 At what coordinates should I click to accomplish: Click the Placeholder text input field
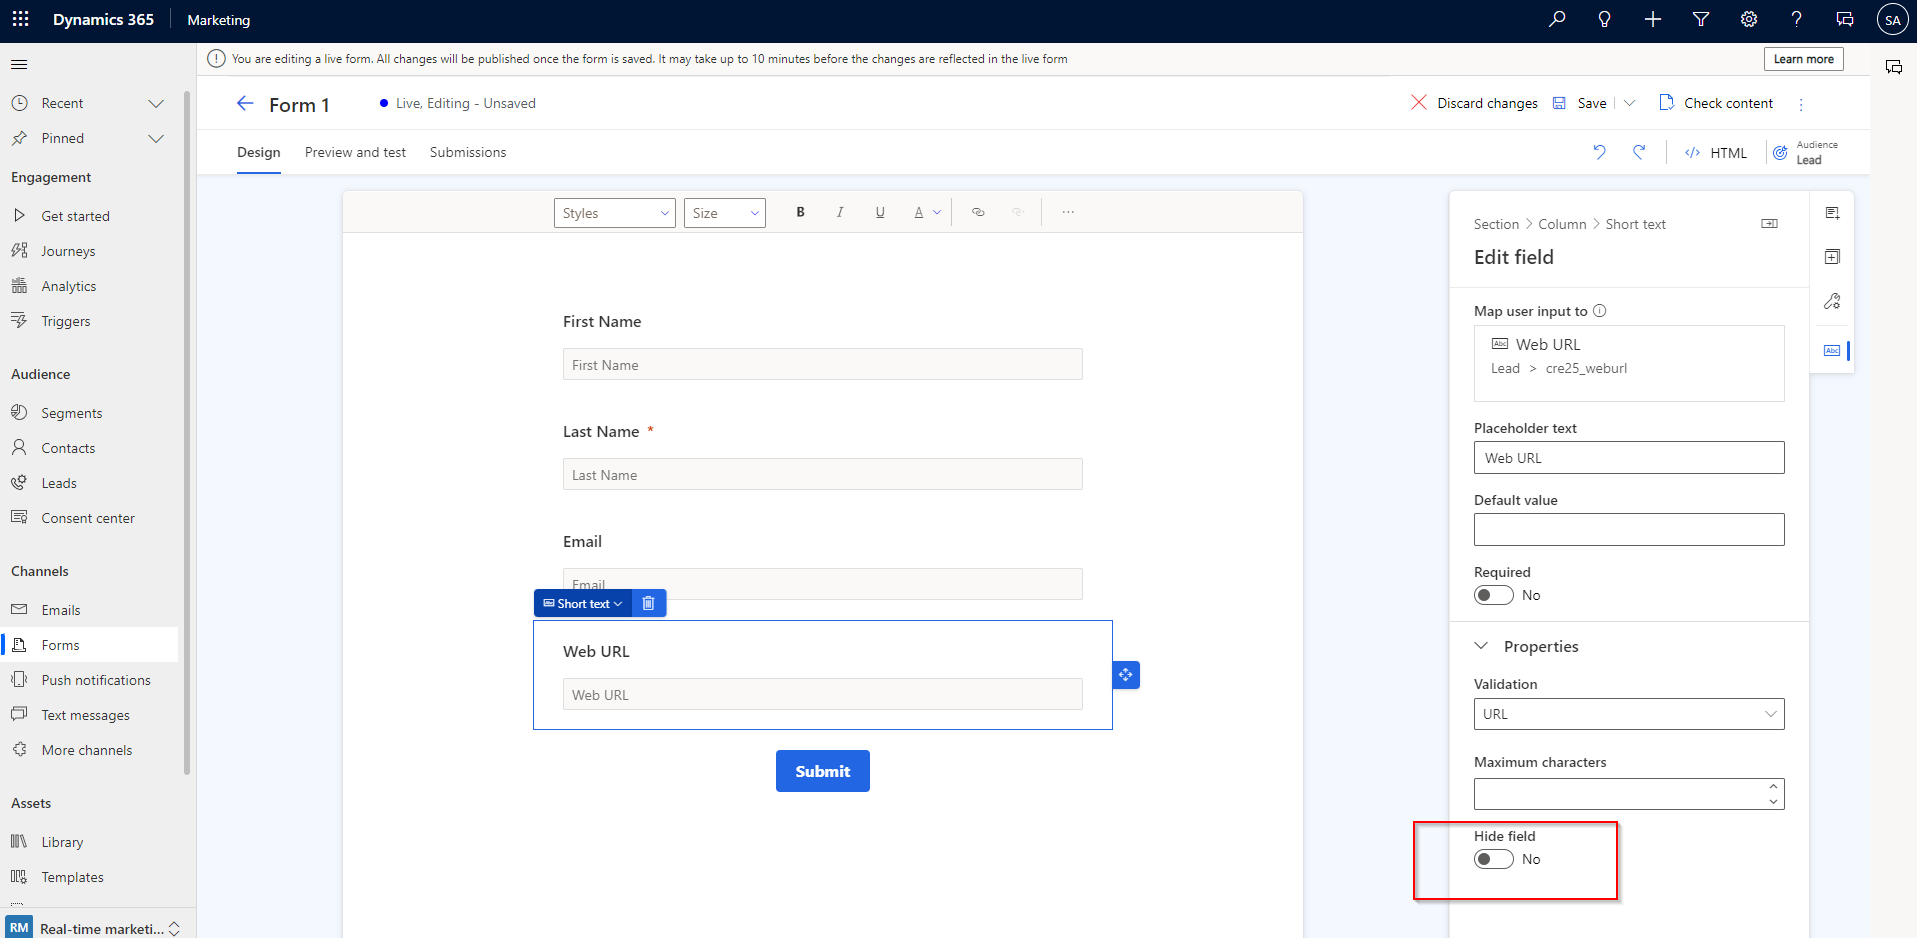pyautogui.click(x=1629, y=458)
